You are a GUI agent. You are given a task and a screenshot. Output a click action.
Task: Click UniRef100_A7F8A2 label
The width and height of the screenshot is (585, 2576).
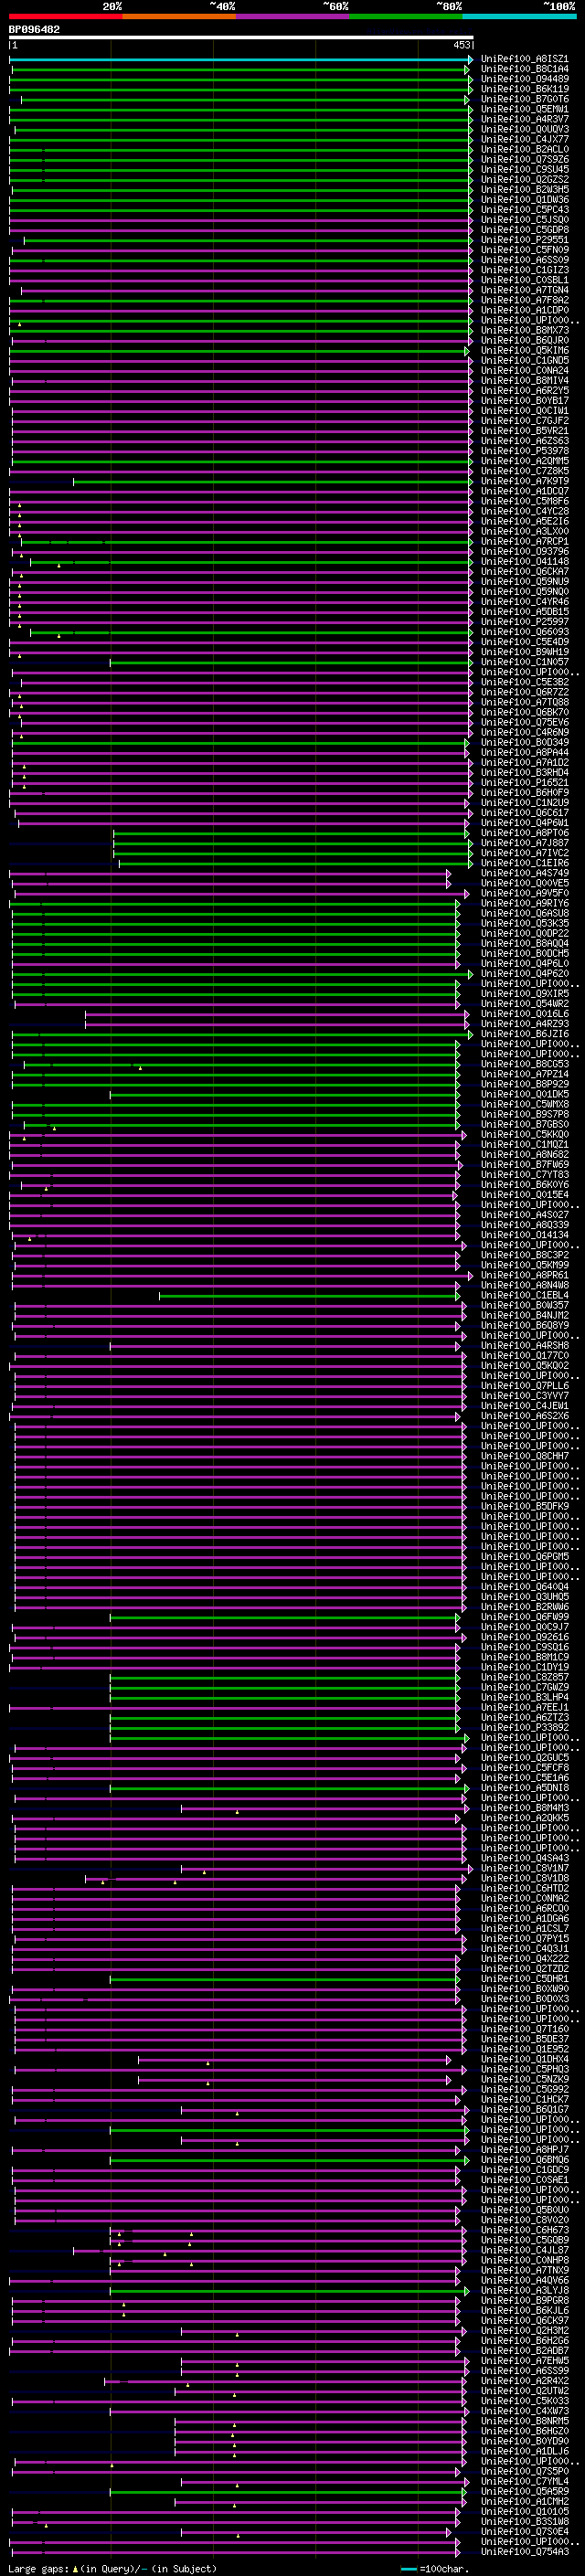point(524,300)
